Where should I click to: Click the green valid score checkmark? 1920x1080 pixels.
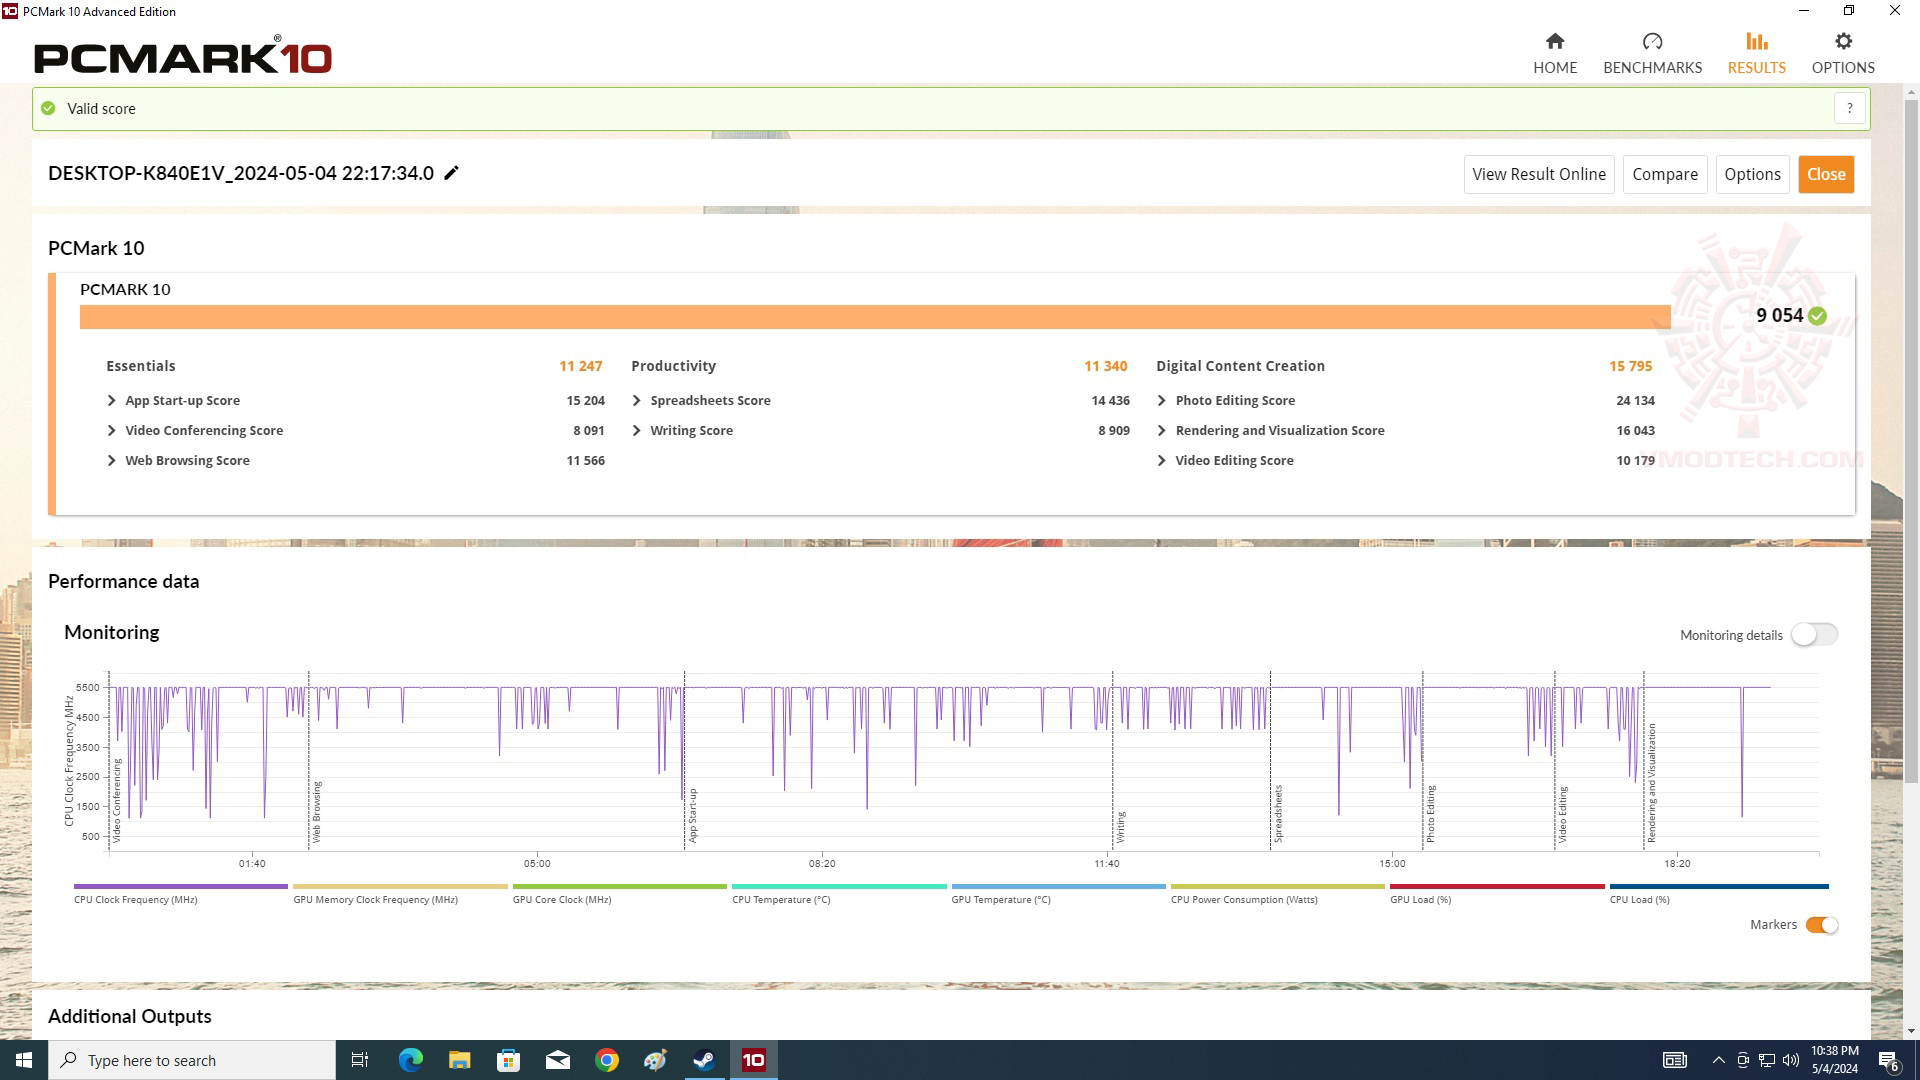click(x=48, y=108)
